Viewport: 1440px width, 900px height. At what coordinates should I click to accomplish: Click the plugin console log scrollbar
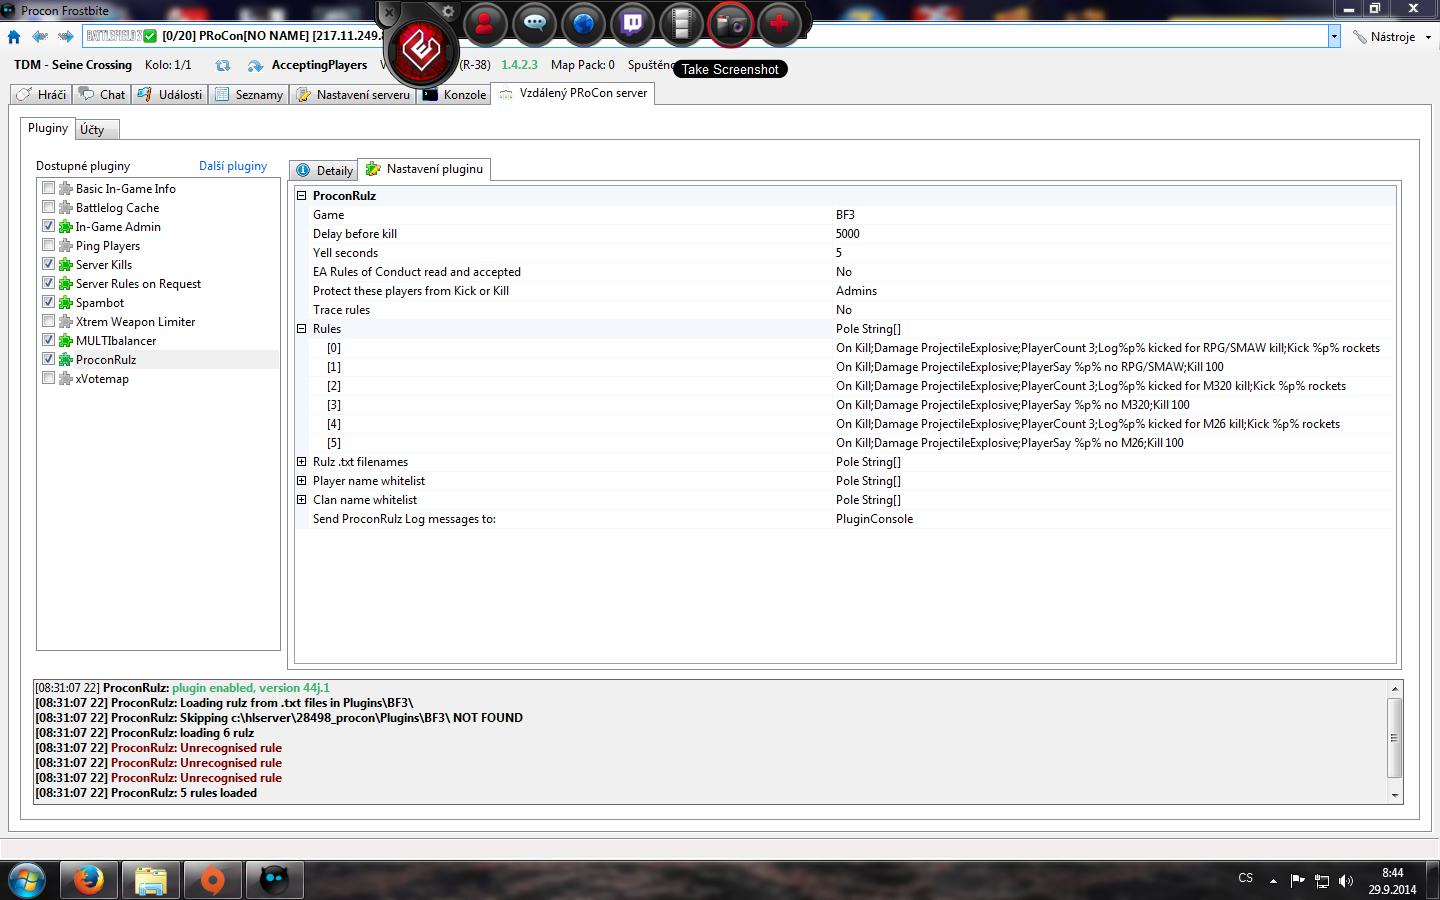pos(1394,740)
